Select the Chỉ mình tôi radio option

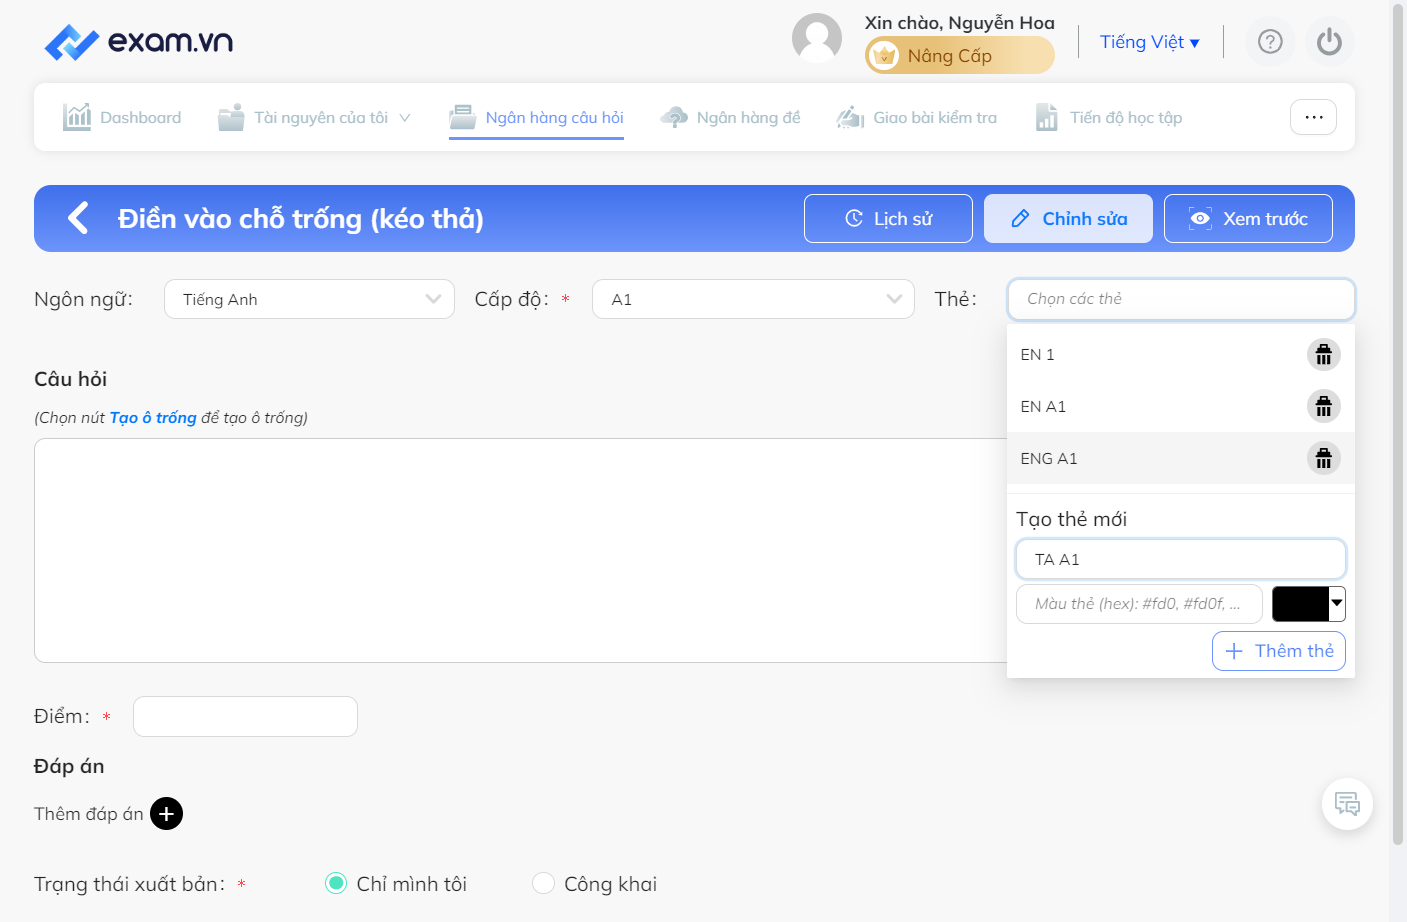tap(336, 883)
